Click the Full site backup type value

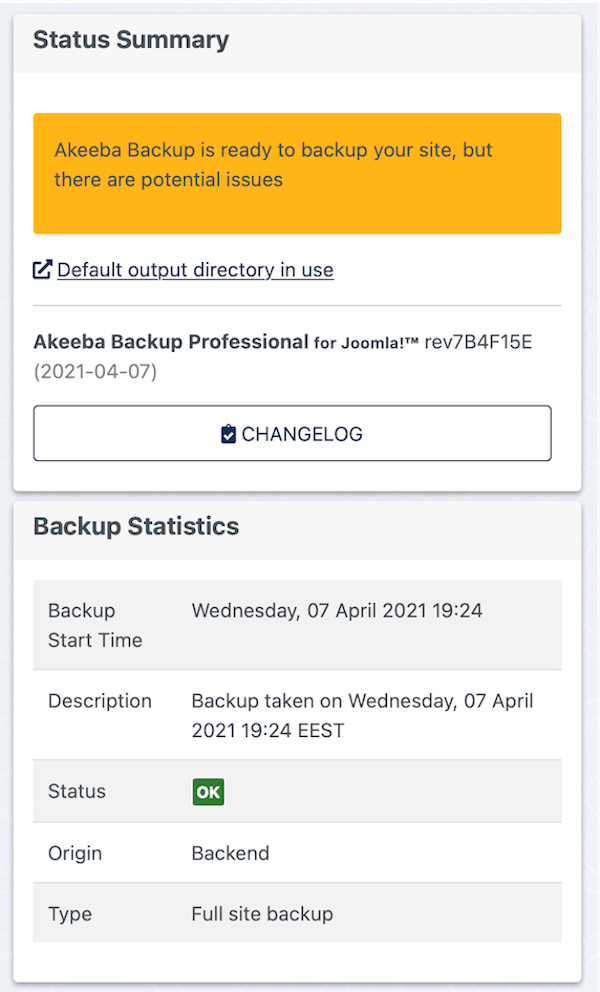[263, 914]
